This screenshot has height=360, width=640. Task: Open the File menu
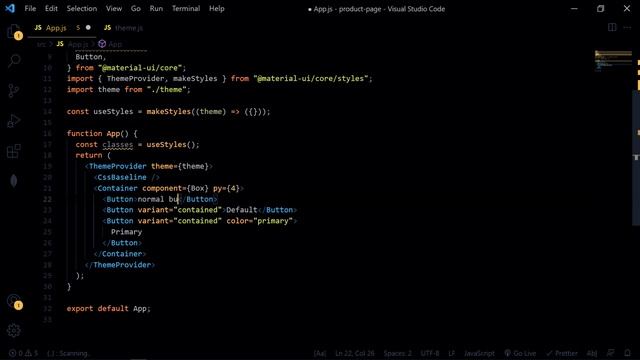[x=30, y=9]
